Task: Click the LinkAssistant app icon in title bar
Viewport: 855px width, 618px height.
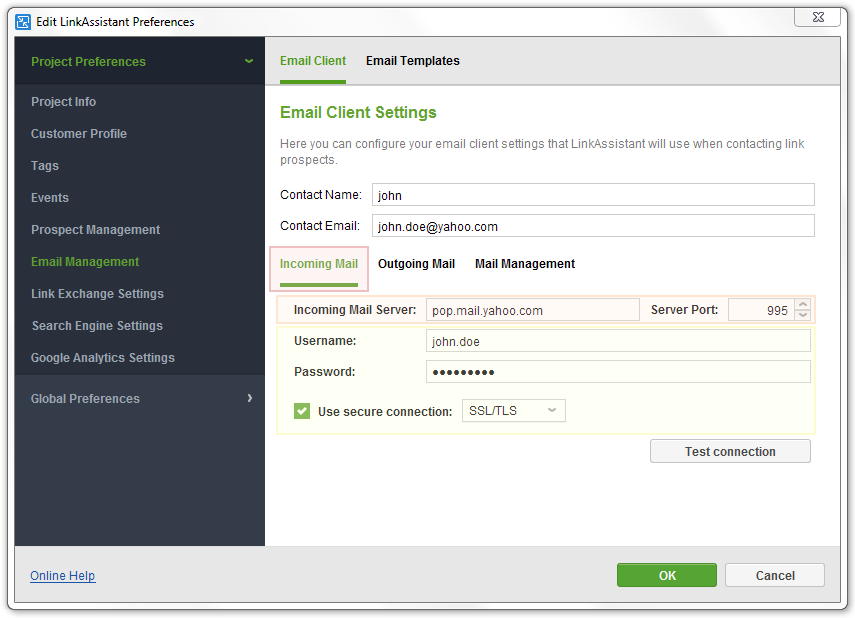Action: [x=23, y=22]
